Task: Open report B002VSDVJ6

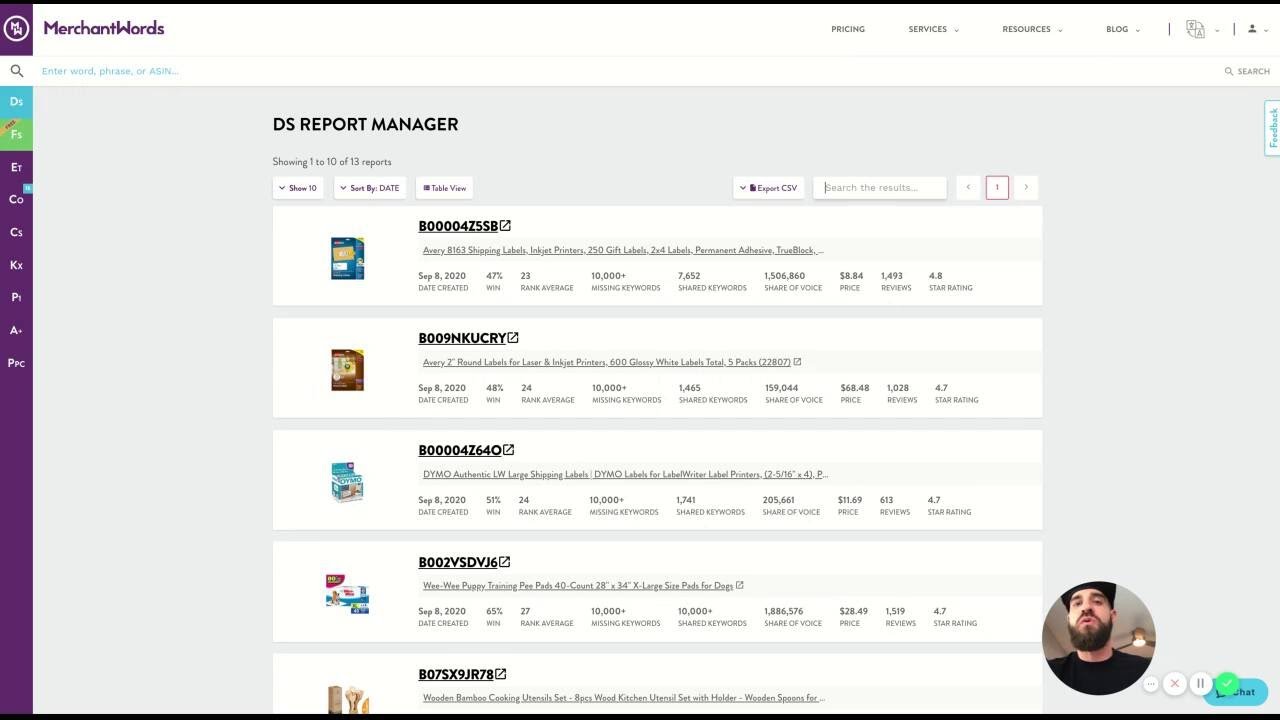Action: (458, 562)
